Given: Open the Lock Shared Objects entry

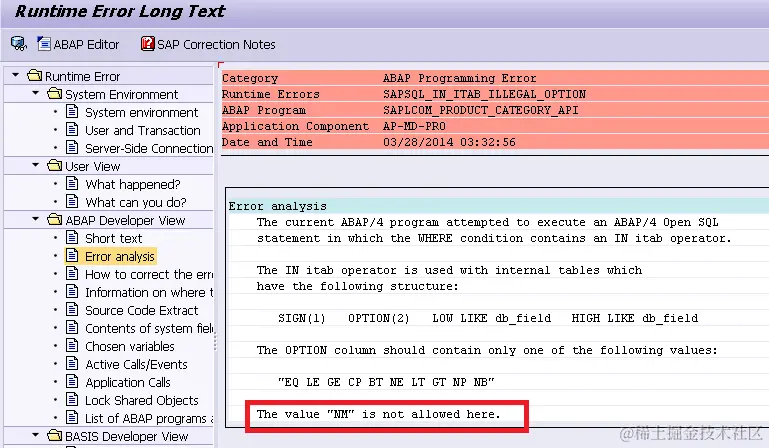Looking at the screenshot, I should point(142,400).
